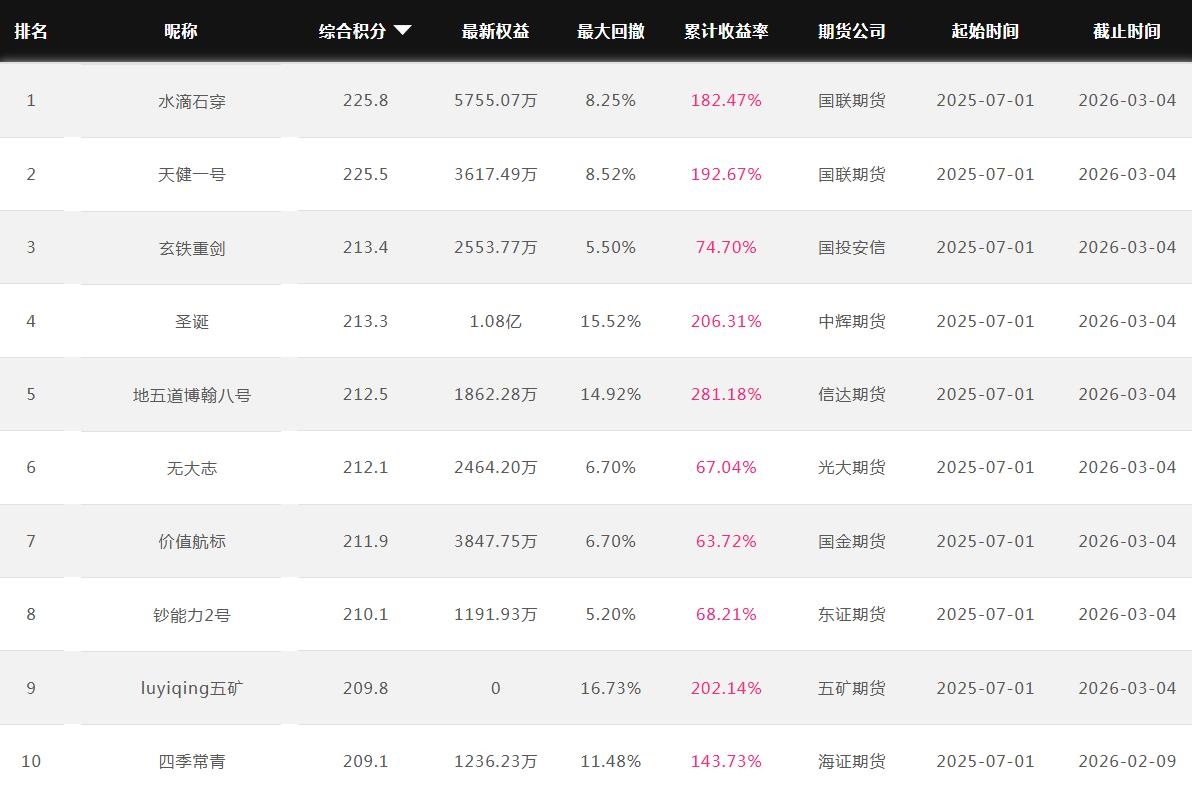Click the 排名 column header
The width and height of the screenshot is (1192, 794).
coord(31,31)
